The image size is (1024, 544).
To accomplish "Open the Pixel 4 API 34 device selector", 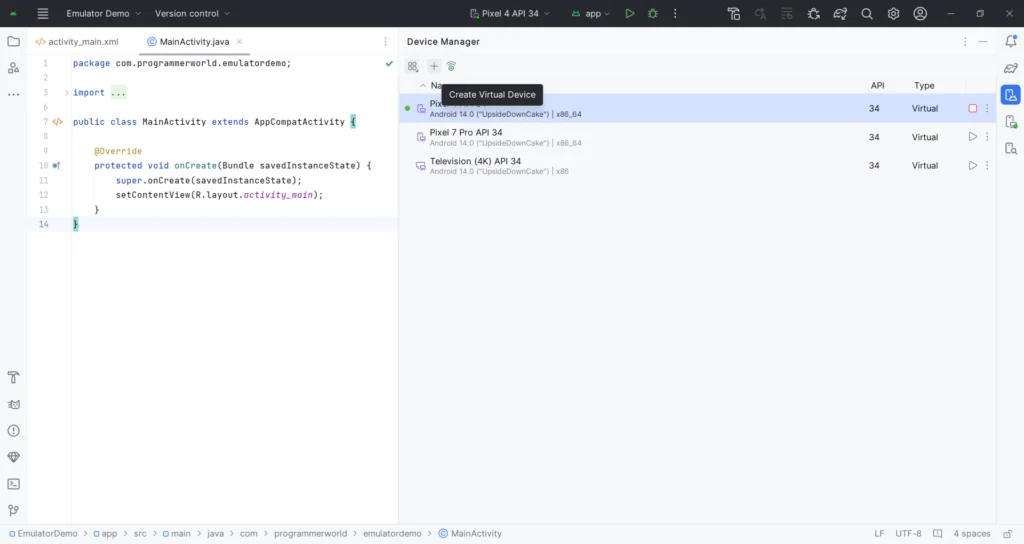I will (510, 14).
